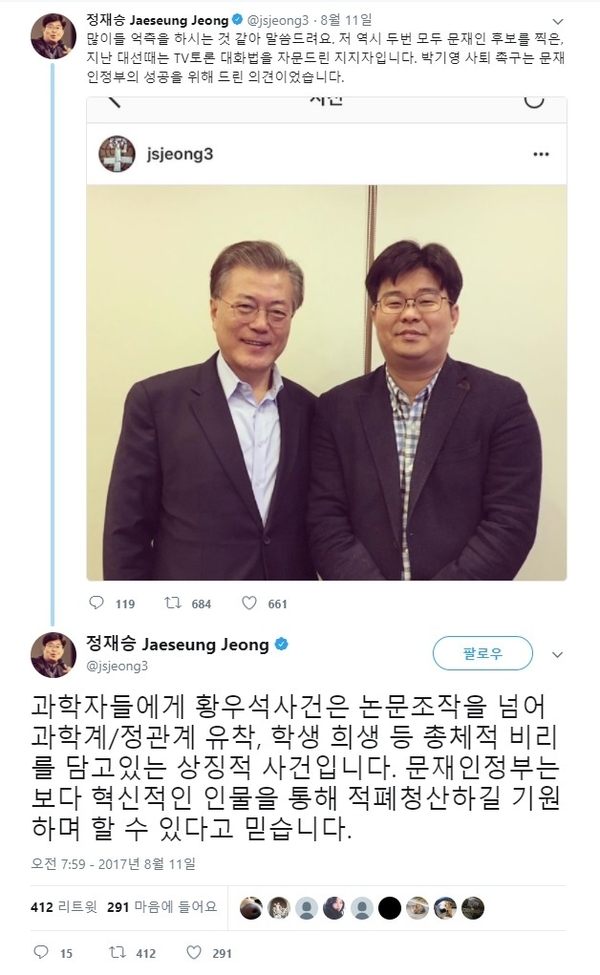
Task: Open the @jsjeong3 handle link in top tweet
Action: click(279, 21)
